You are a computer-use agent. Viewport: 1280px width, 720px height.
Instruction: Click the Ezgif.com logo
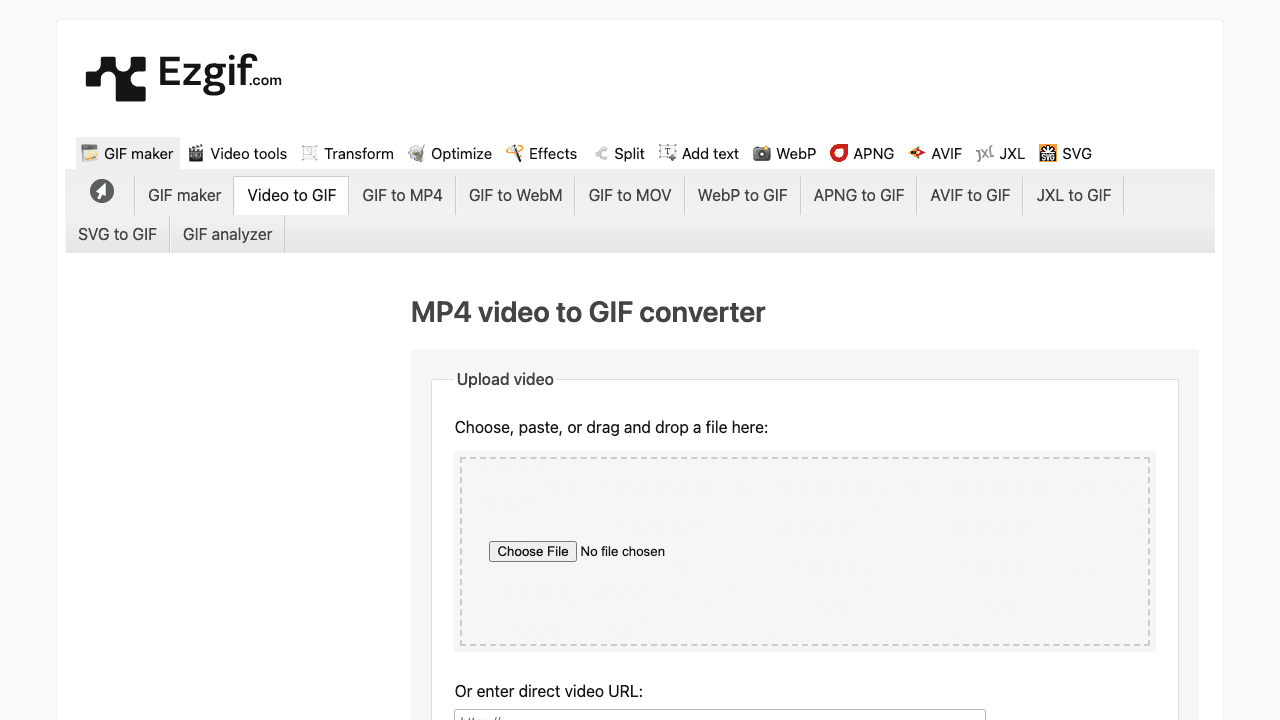point(184,75)
